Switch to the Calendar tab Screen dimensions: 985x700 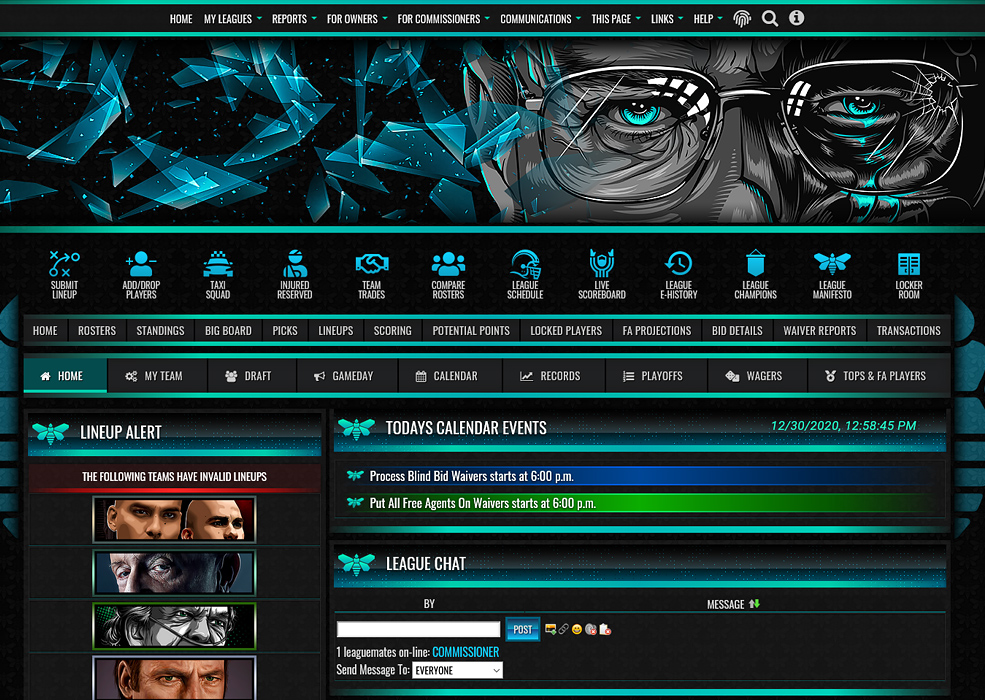tap(450, 376)
